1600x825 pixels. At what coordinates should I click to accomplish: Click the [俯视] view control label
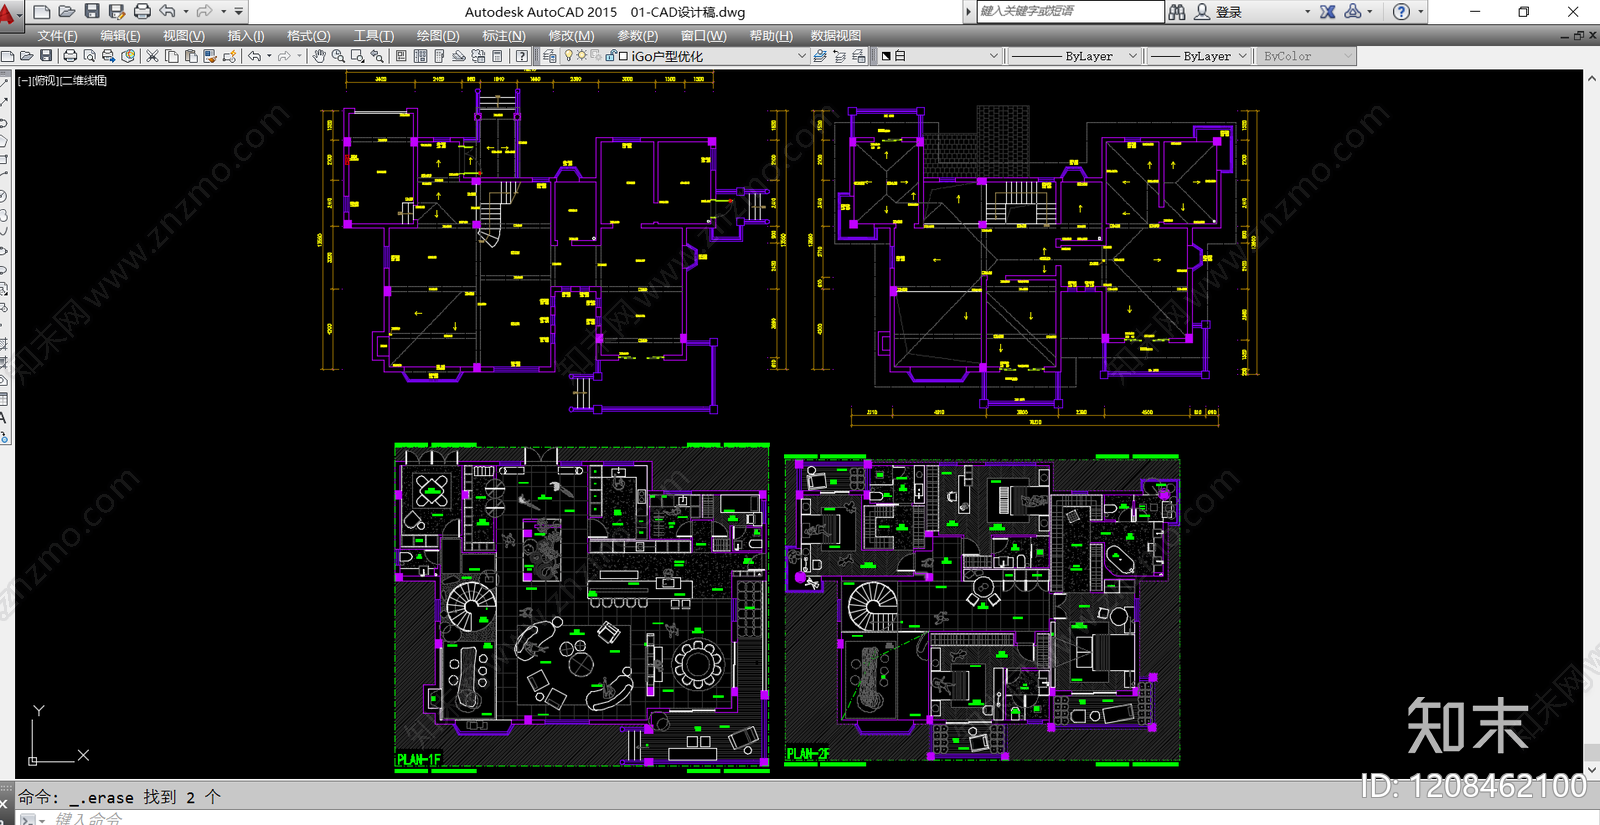pyautogui.click(x=44, y=81)
